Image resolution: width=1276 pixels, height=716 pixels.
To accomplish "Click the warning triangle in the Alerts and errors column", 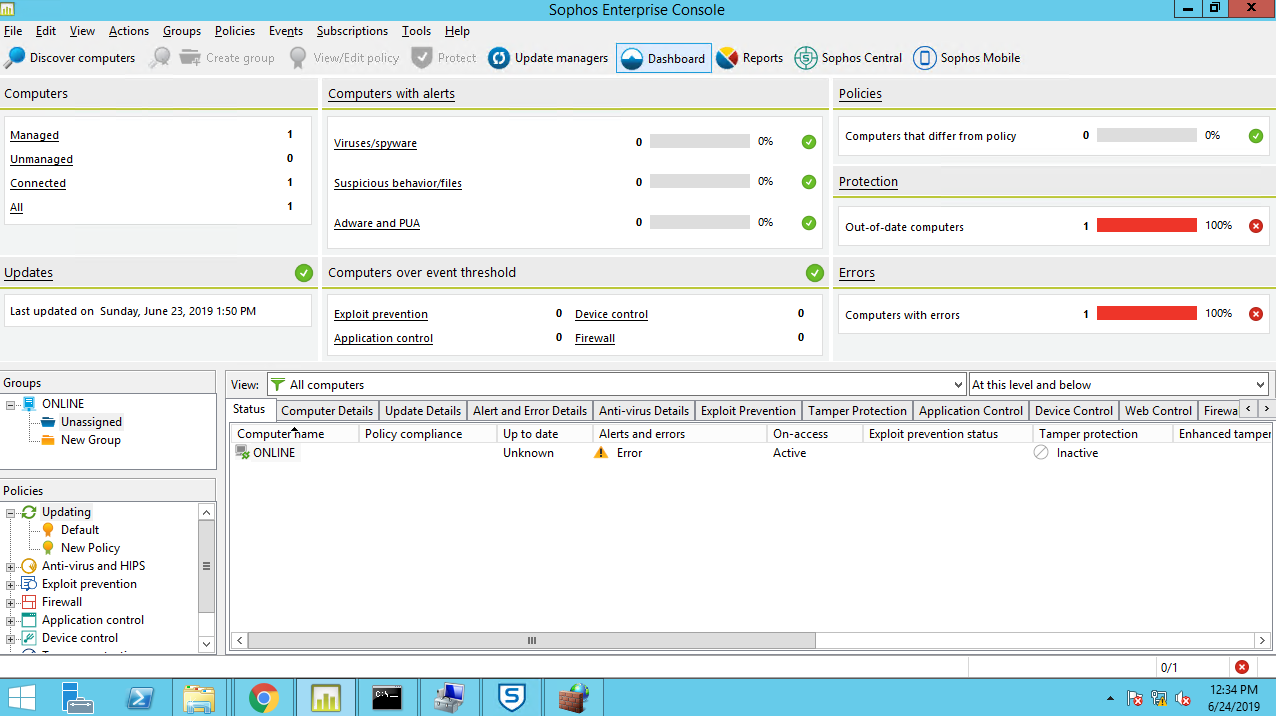I will 601,453.
